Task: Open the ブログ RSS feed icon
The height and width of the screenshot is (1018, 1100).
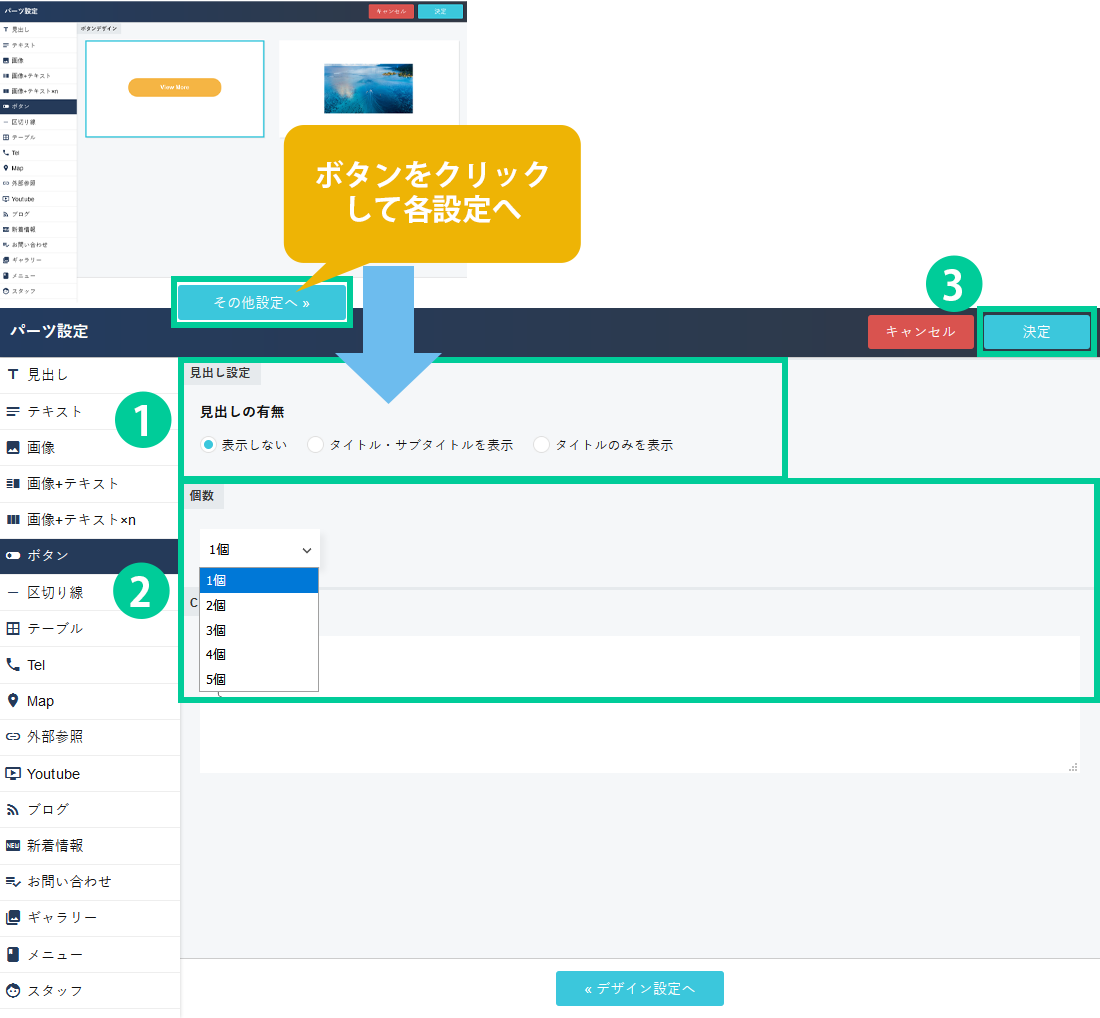Action: coord(13,810)
